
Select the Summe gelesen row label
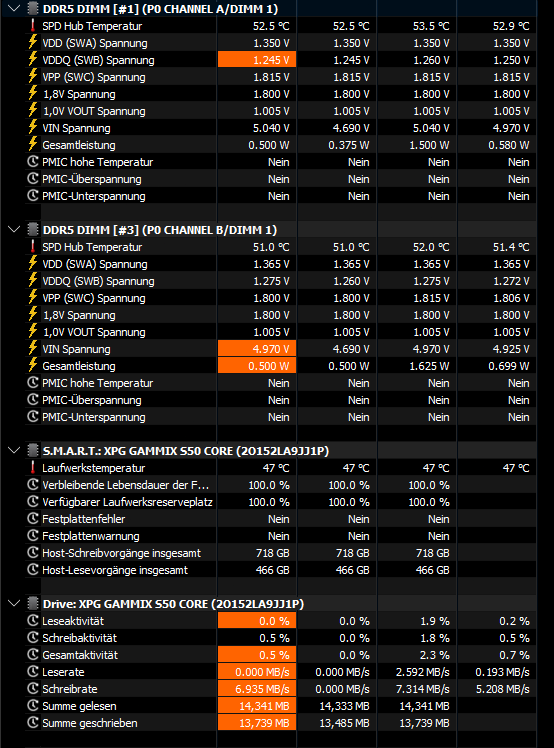[79, 706]
